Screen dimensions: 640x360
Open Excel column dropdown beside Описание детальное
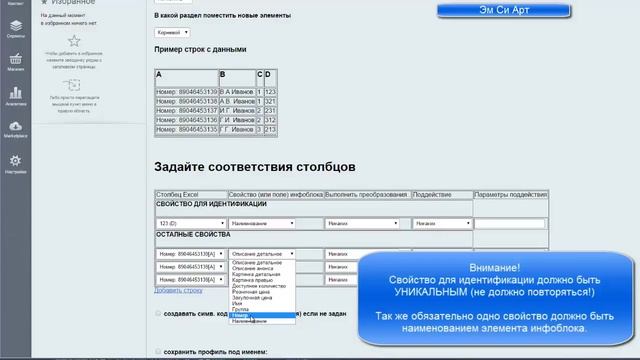pos(190,254)
